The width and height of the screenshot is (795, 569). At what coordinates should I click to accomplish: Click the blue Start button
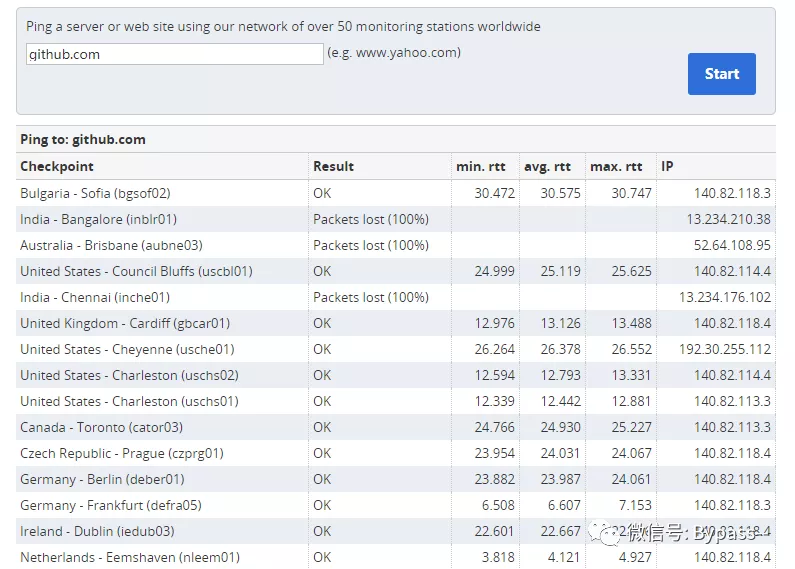pos(721,74)
